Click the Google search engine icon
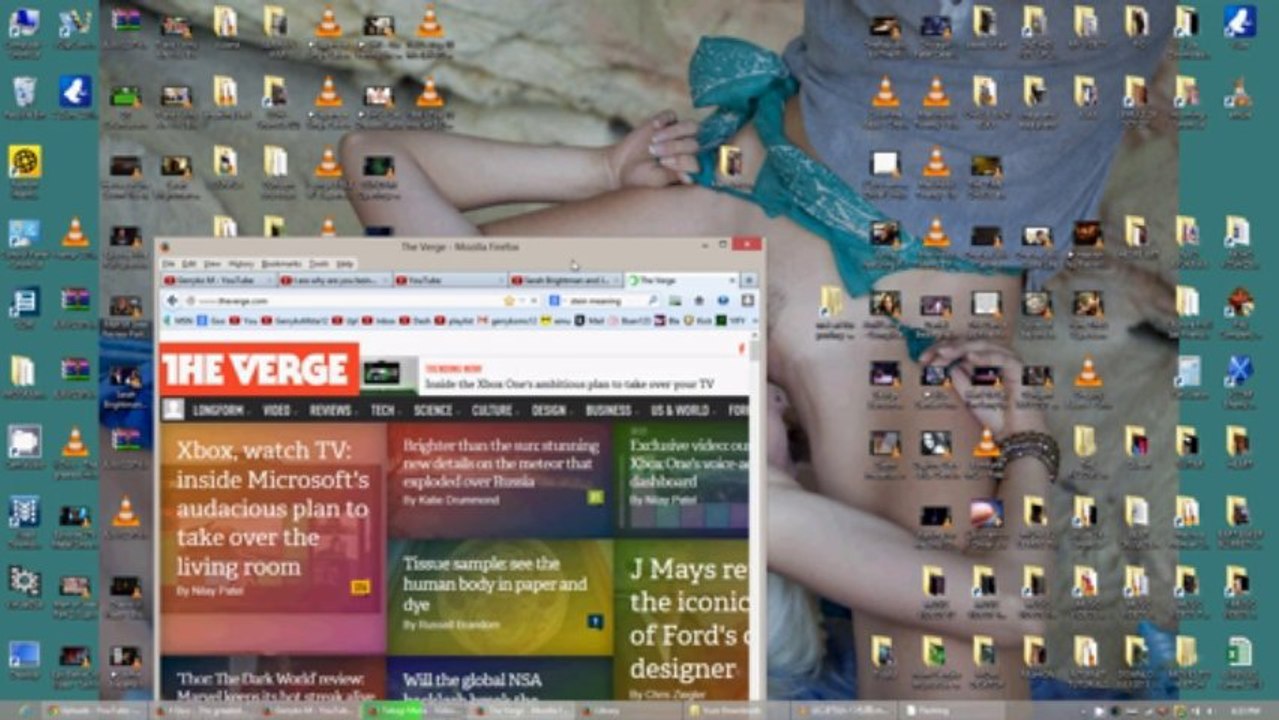Screen dimensions: 1279x720 (x=554, y=300)
